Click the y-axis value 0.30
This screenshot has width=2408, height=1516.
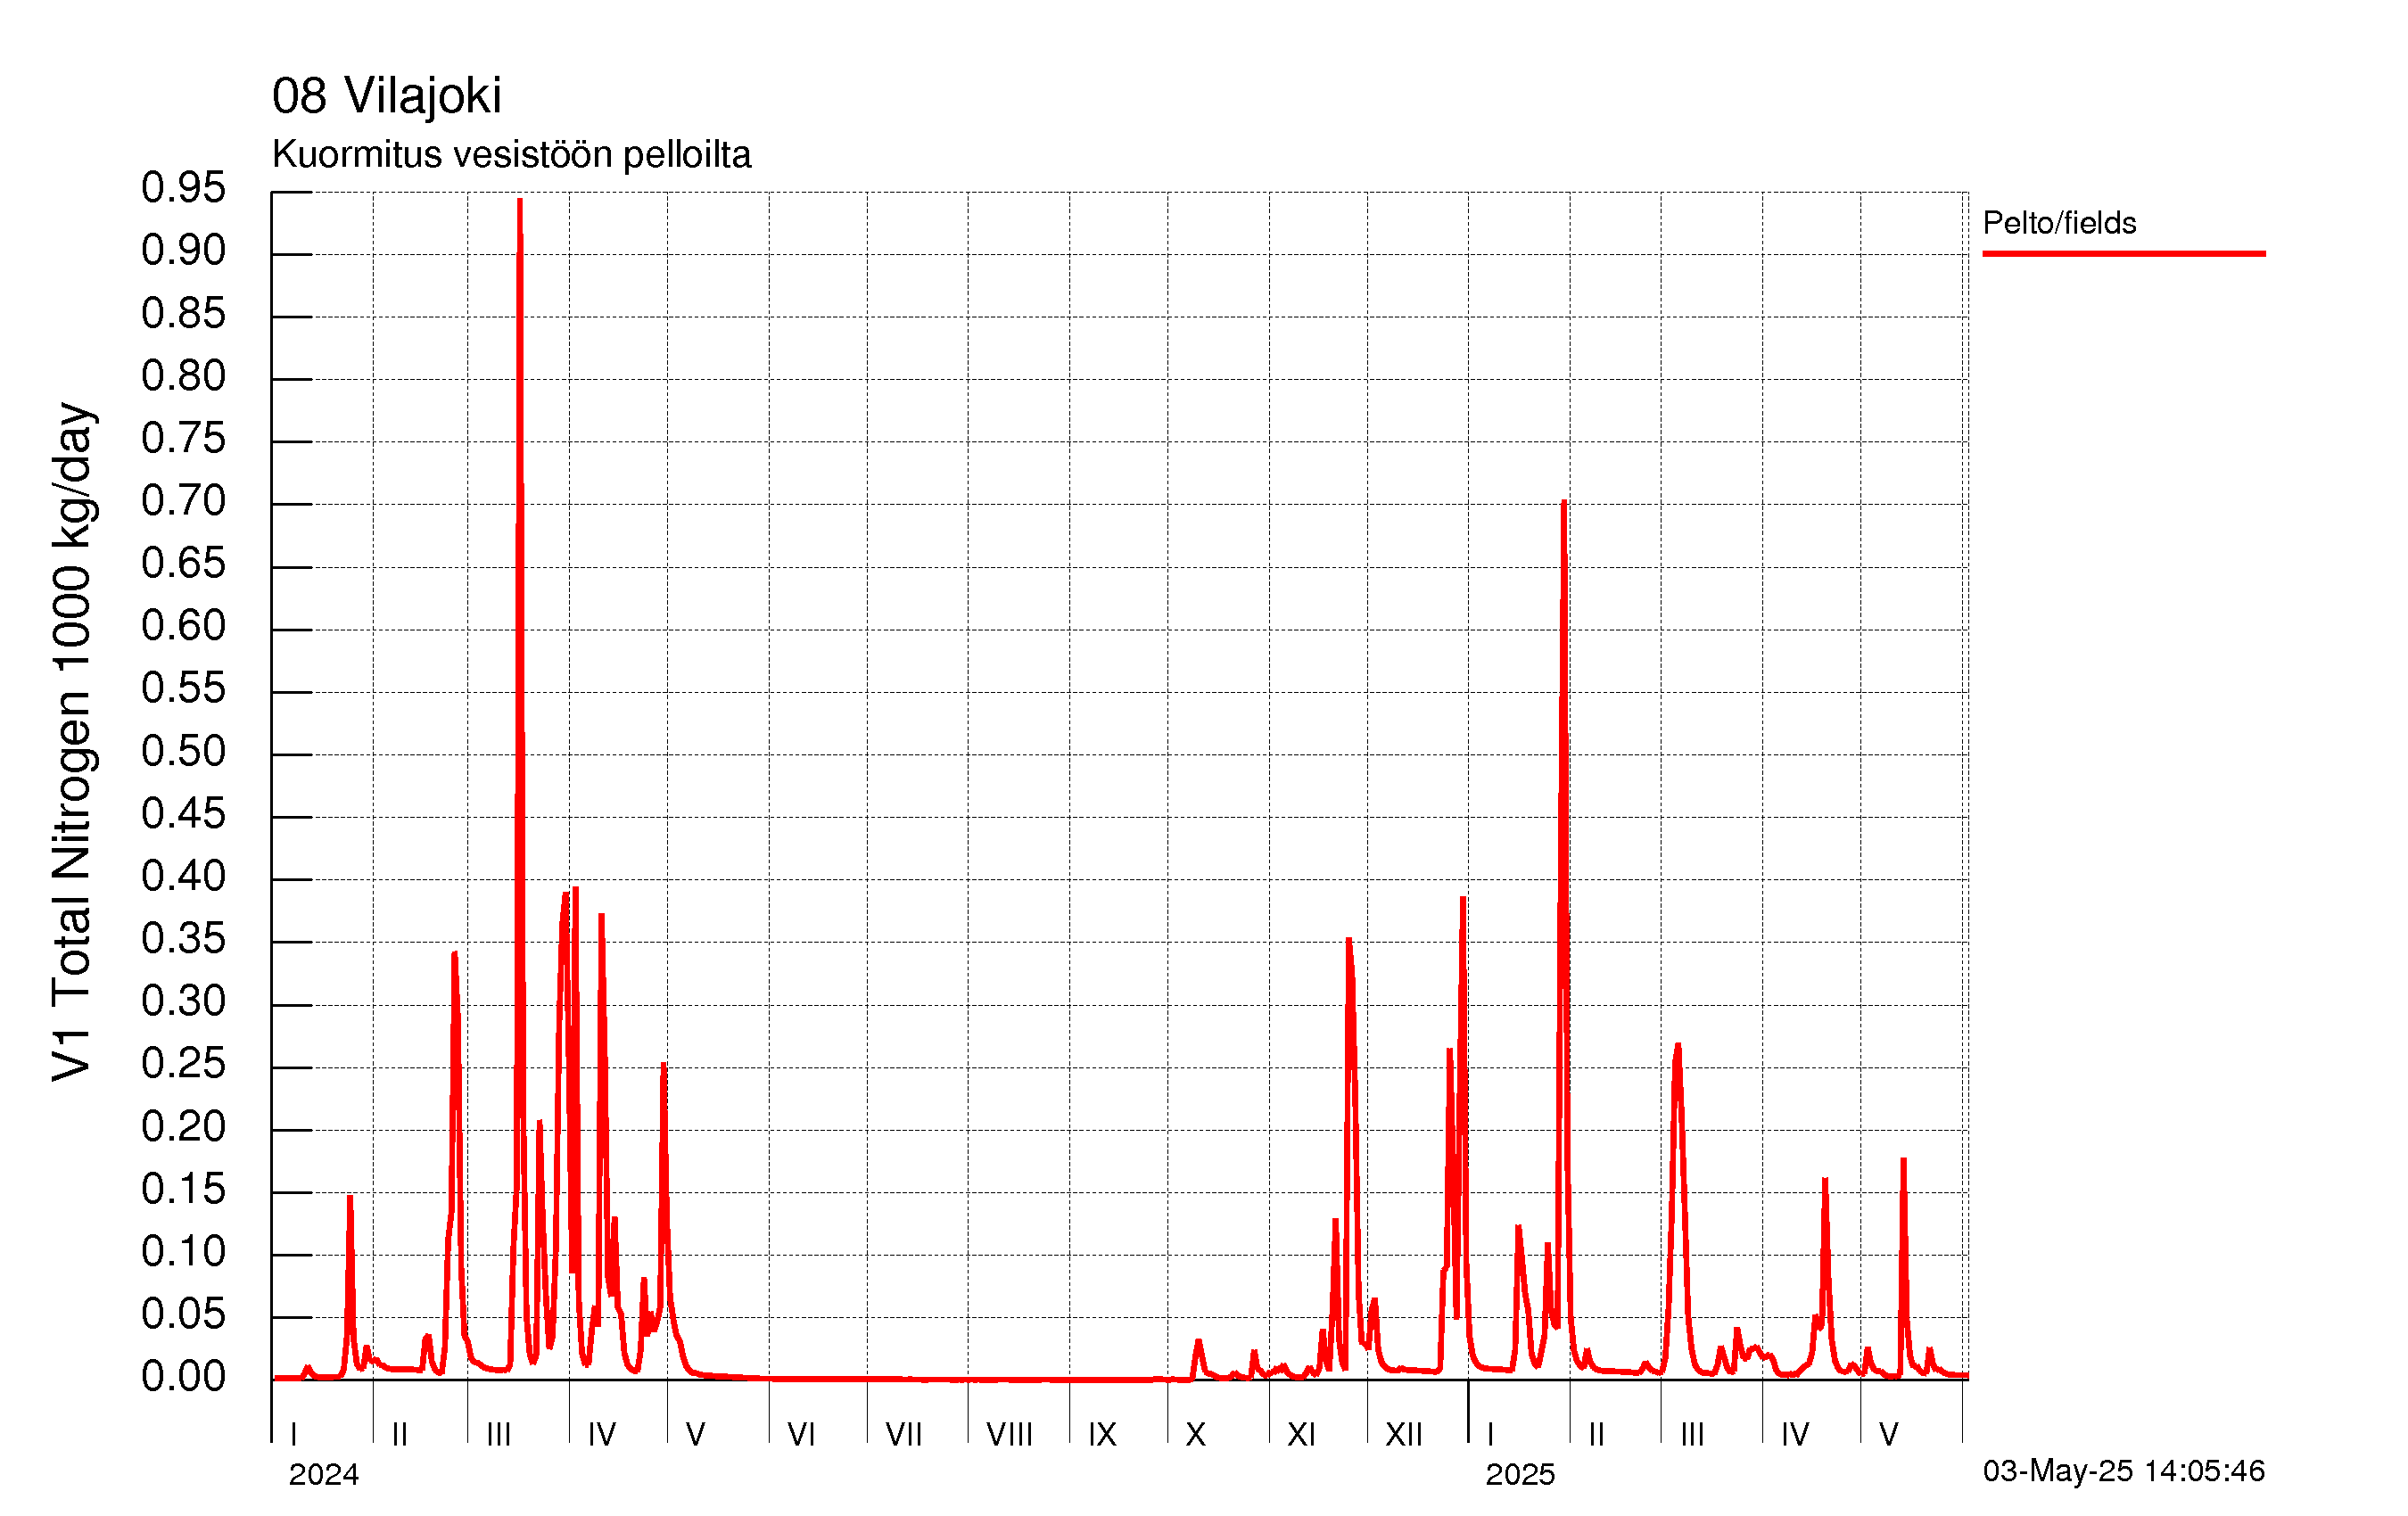(183, 1001)
